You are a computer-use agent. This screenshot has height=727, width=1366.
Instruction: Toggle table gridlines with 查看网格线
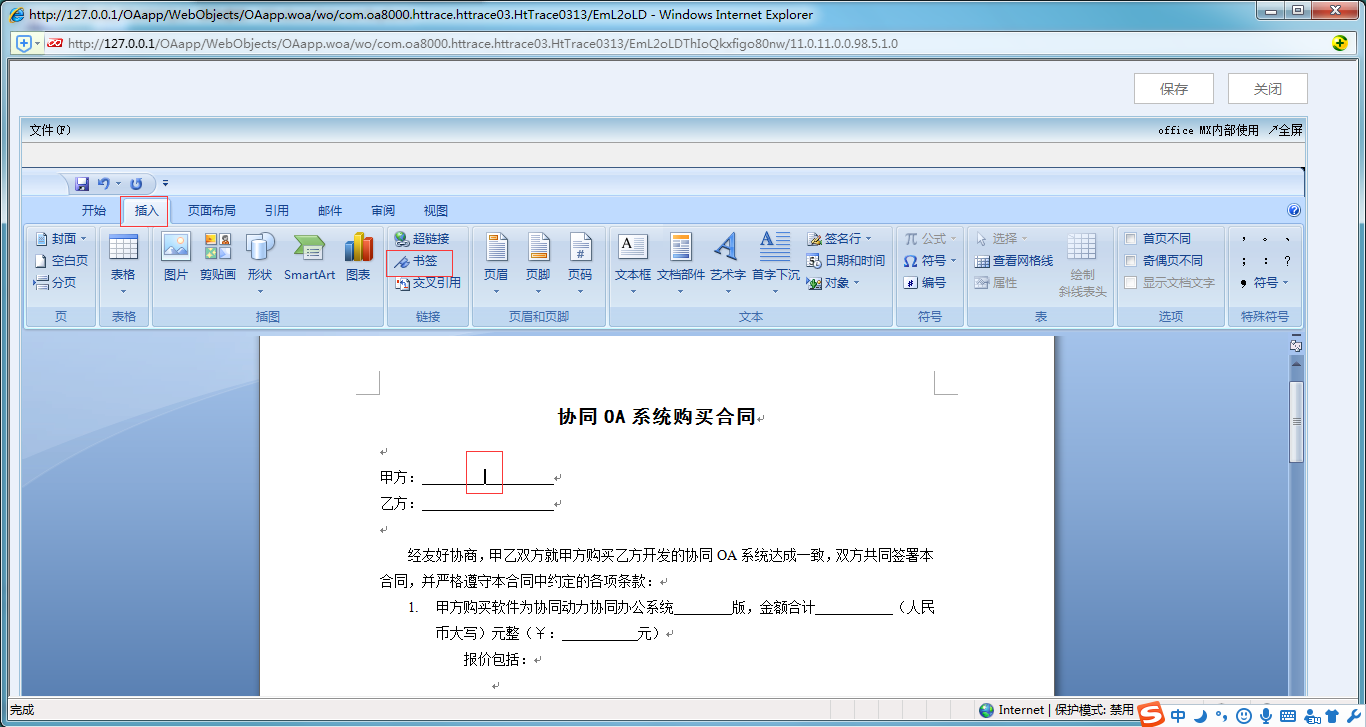click(1013, 260)
